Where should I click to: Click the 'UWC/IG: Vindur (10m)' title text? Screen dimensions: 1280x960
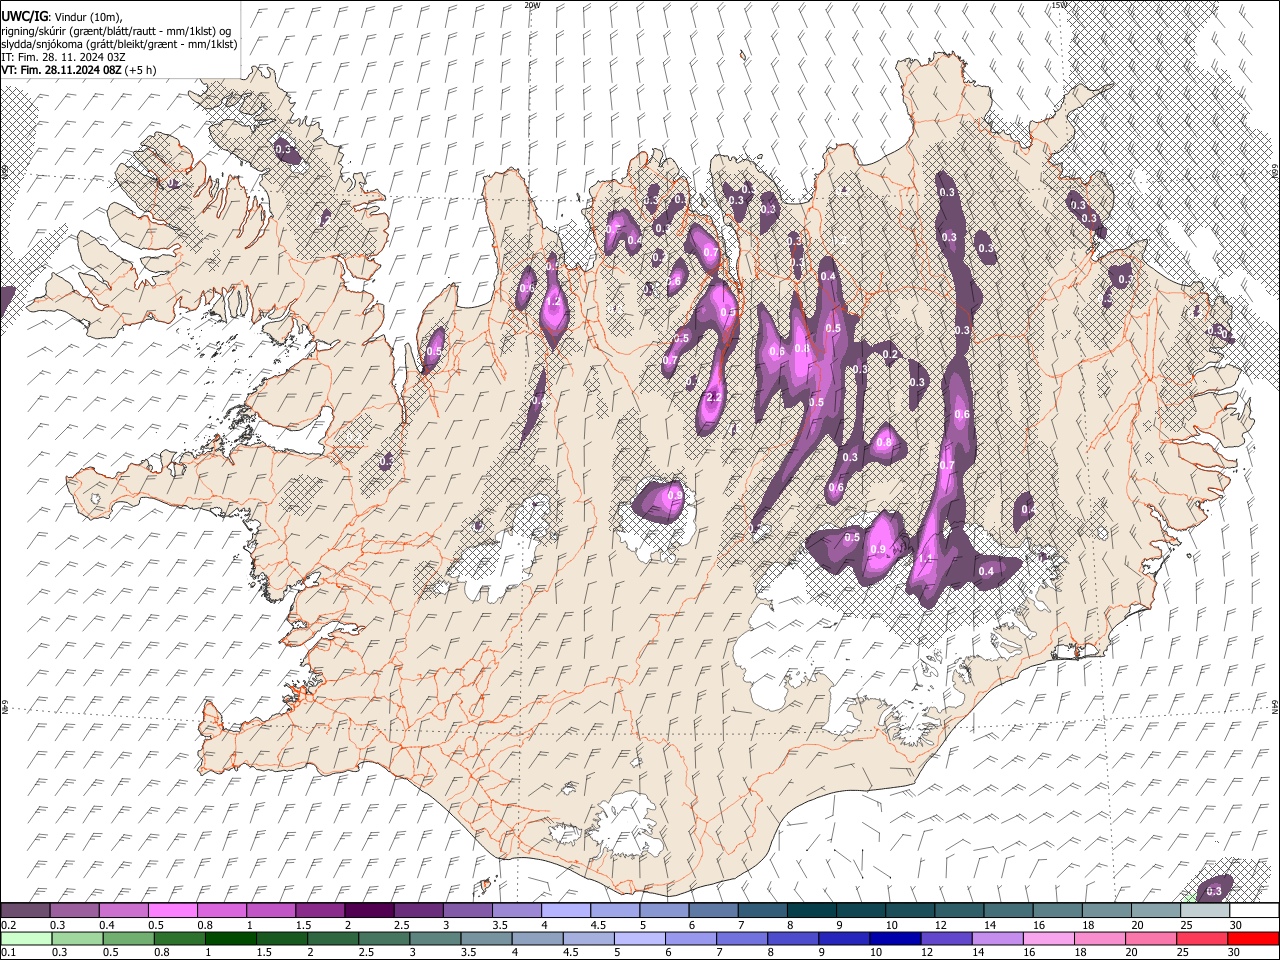(62, 17)
